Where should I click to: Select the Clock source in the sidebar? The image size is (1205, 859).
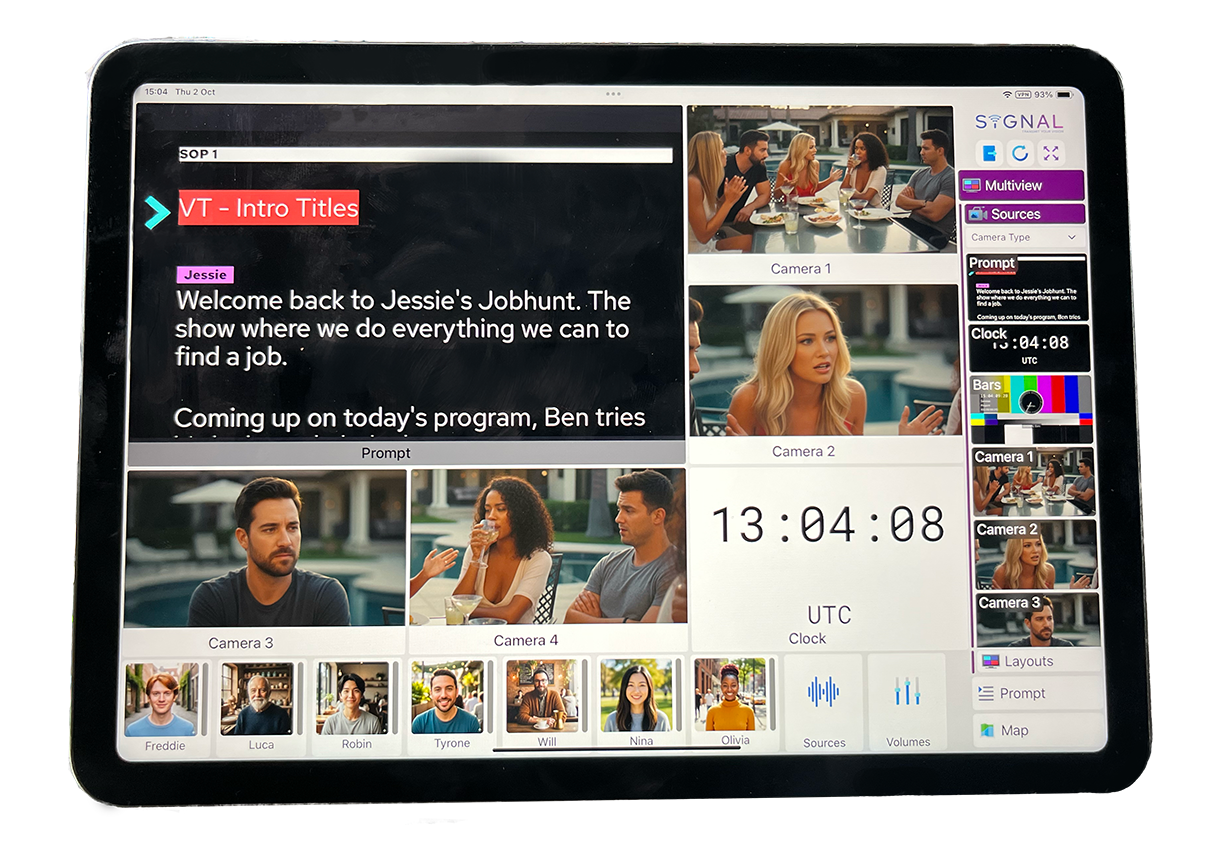click(x=1031, y=345)
